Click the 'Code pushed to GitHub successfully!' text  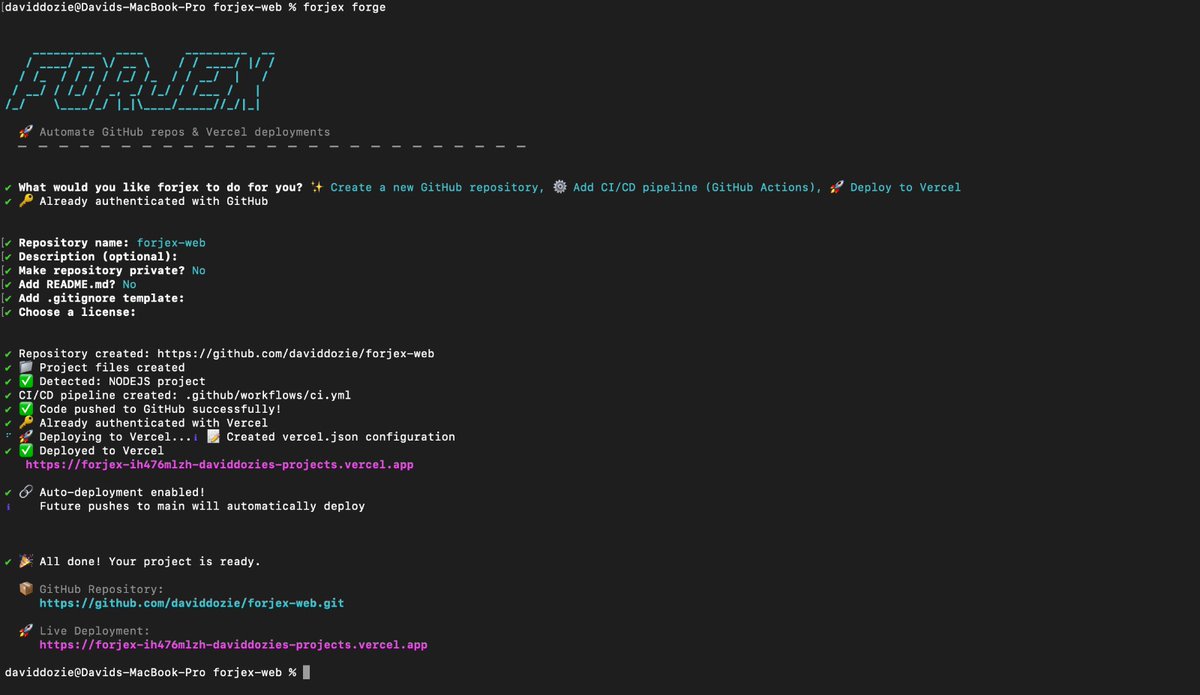click(x=160, y=409)
